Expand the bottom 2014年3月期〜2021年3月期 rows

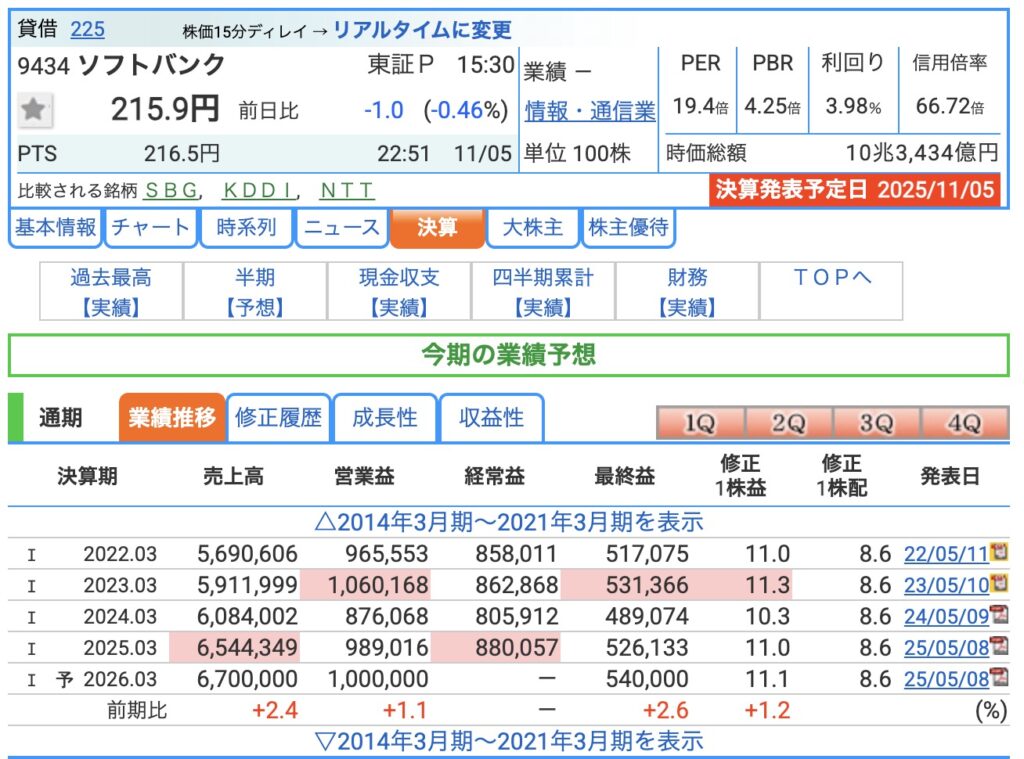tap(508, 741)
